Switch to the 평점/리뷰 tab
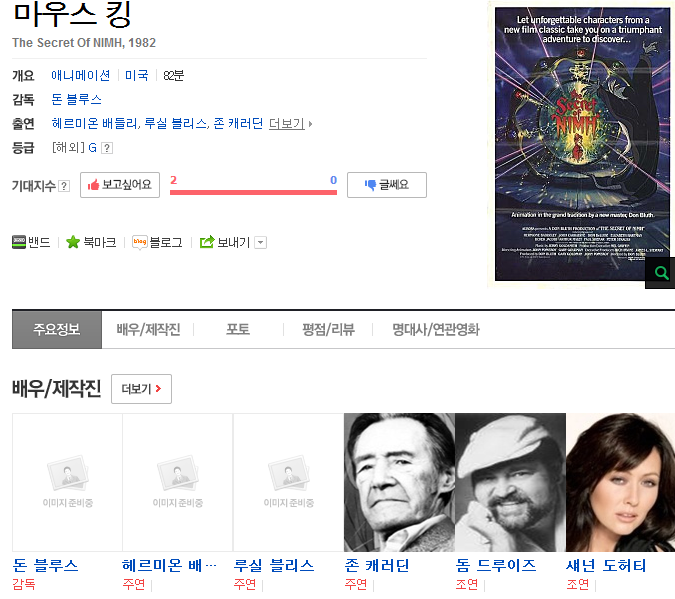The image size is (675, 599). pos(328,329)
